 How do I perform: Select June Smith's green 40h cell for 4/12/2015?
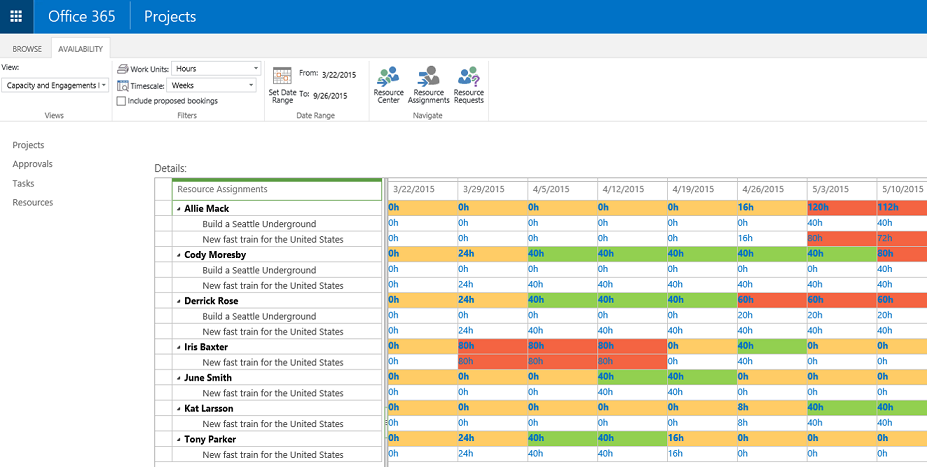(x=632, y=377)
